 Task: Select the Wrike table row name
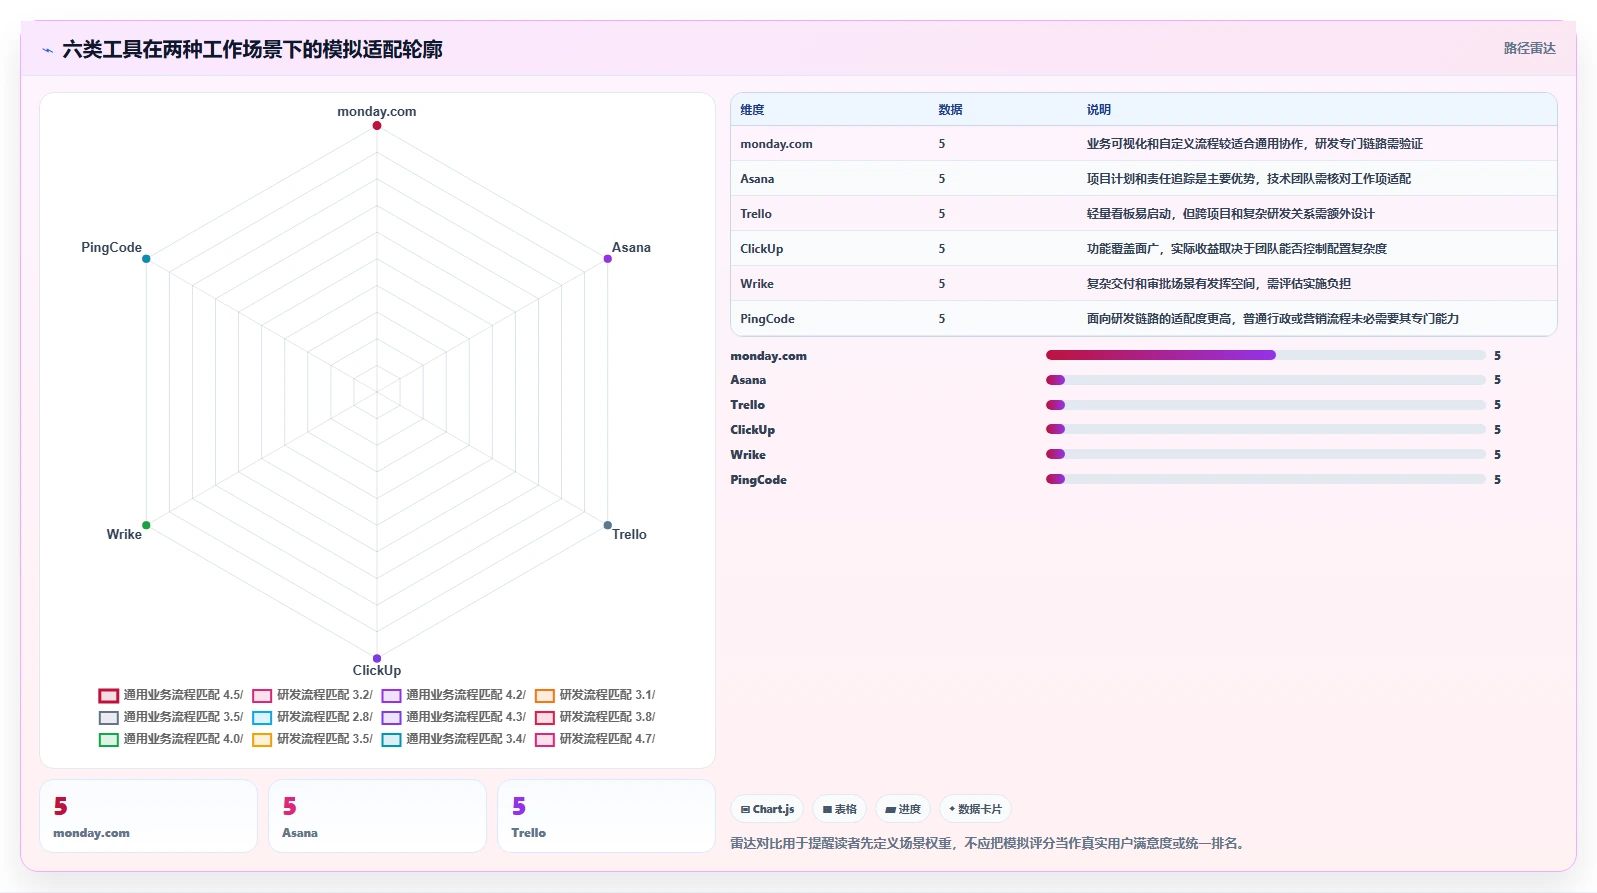point(757,284)
